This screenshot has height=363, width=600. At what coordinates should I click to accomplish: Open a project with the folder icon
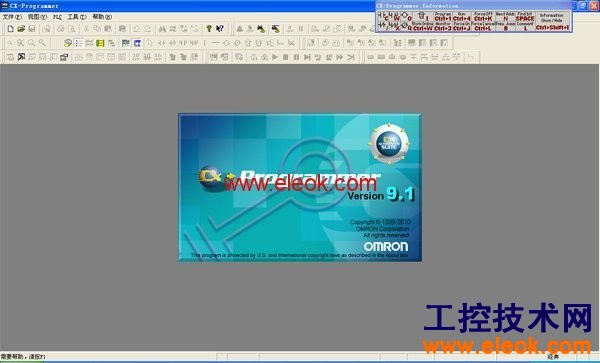(21, 29)
